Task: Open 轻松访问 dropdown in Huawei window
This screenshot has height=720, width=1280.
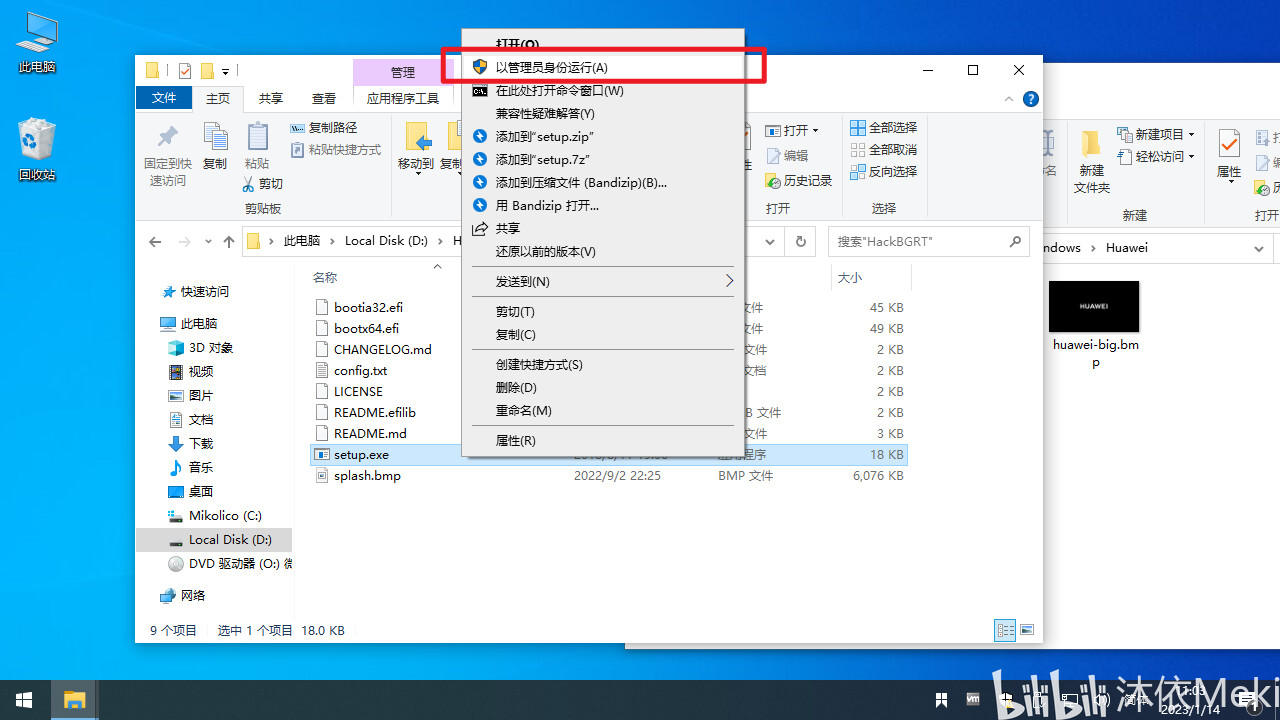Action: pyautogui.click(x=1156, y=156)
